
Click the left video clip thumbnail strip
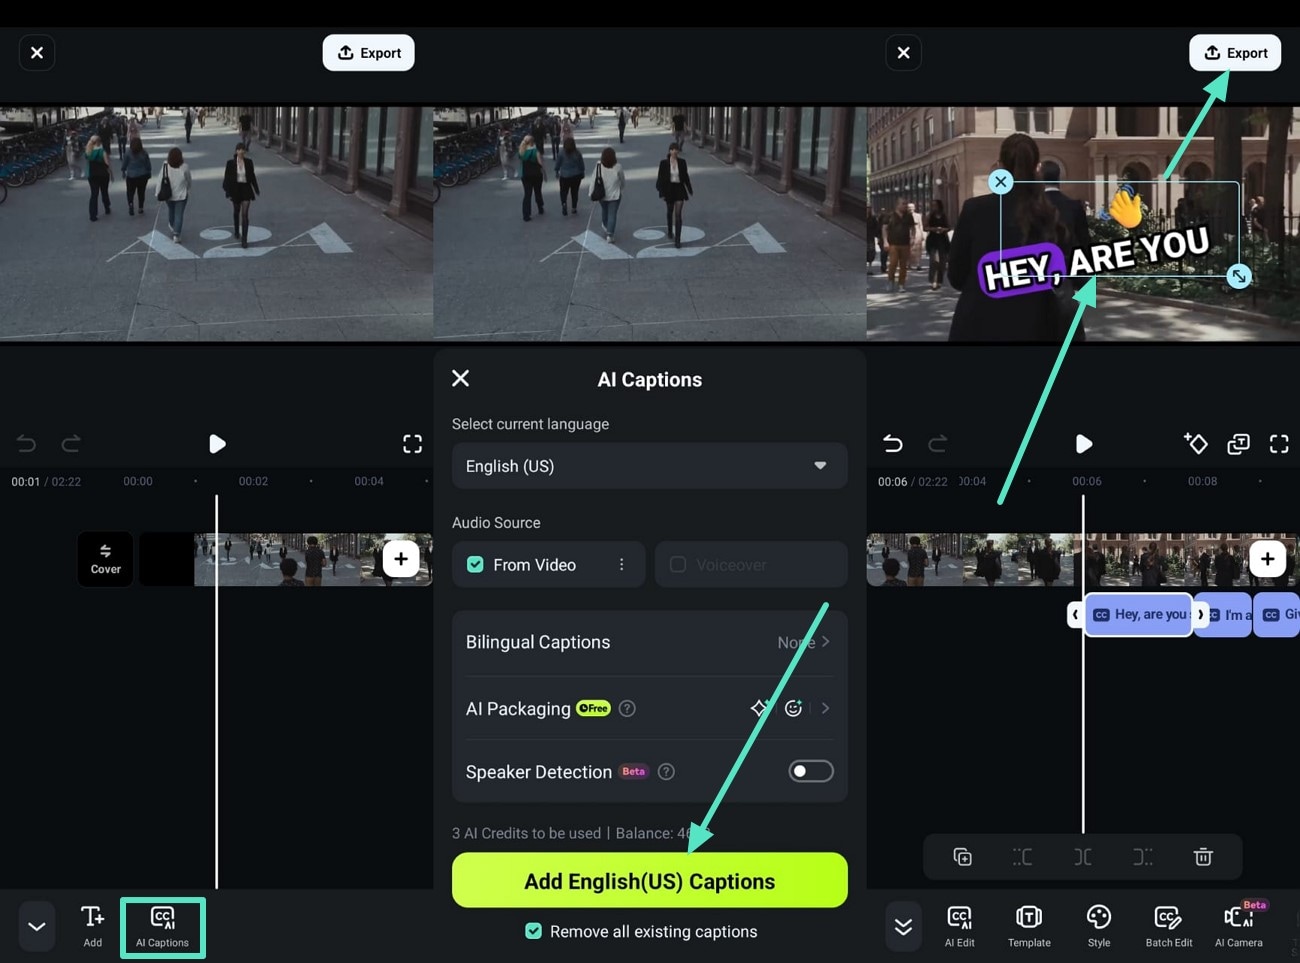[x=313, y=559]
